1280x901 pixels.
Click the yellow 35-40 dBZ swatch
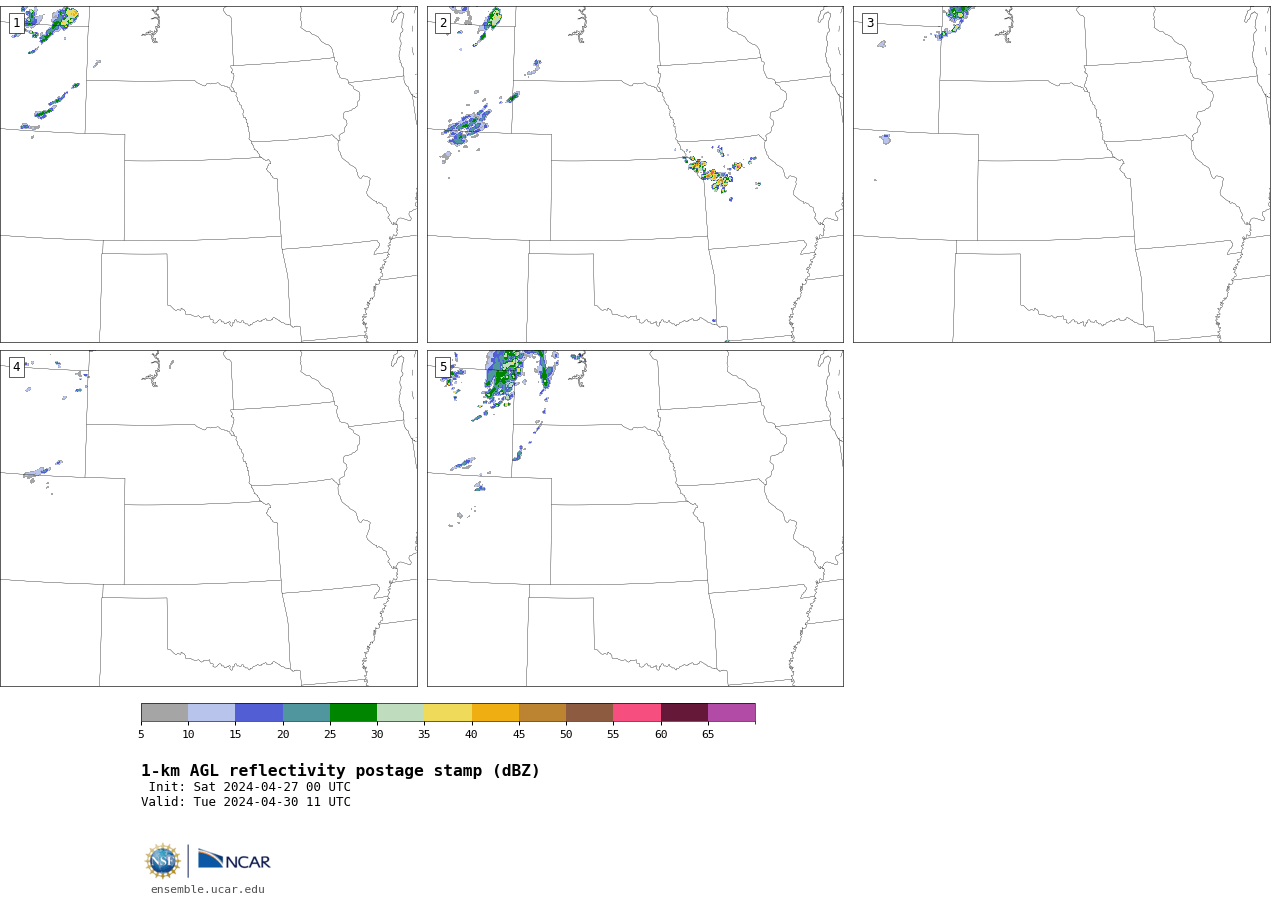tap(448, 713)
